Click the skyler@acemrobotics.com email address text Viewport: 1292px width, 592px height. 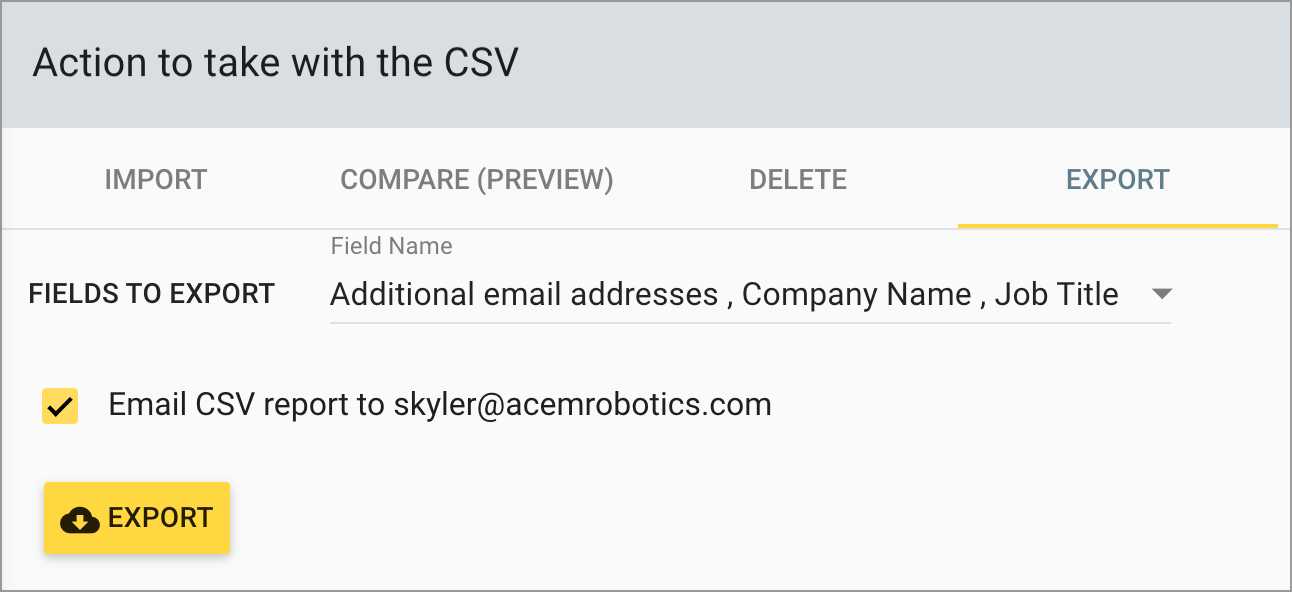[x=582, y=405]
